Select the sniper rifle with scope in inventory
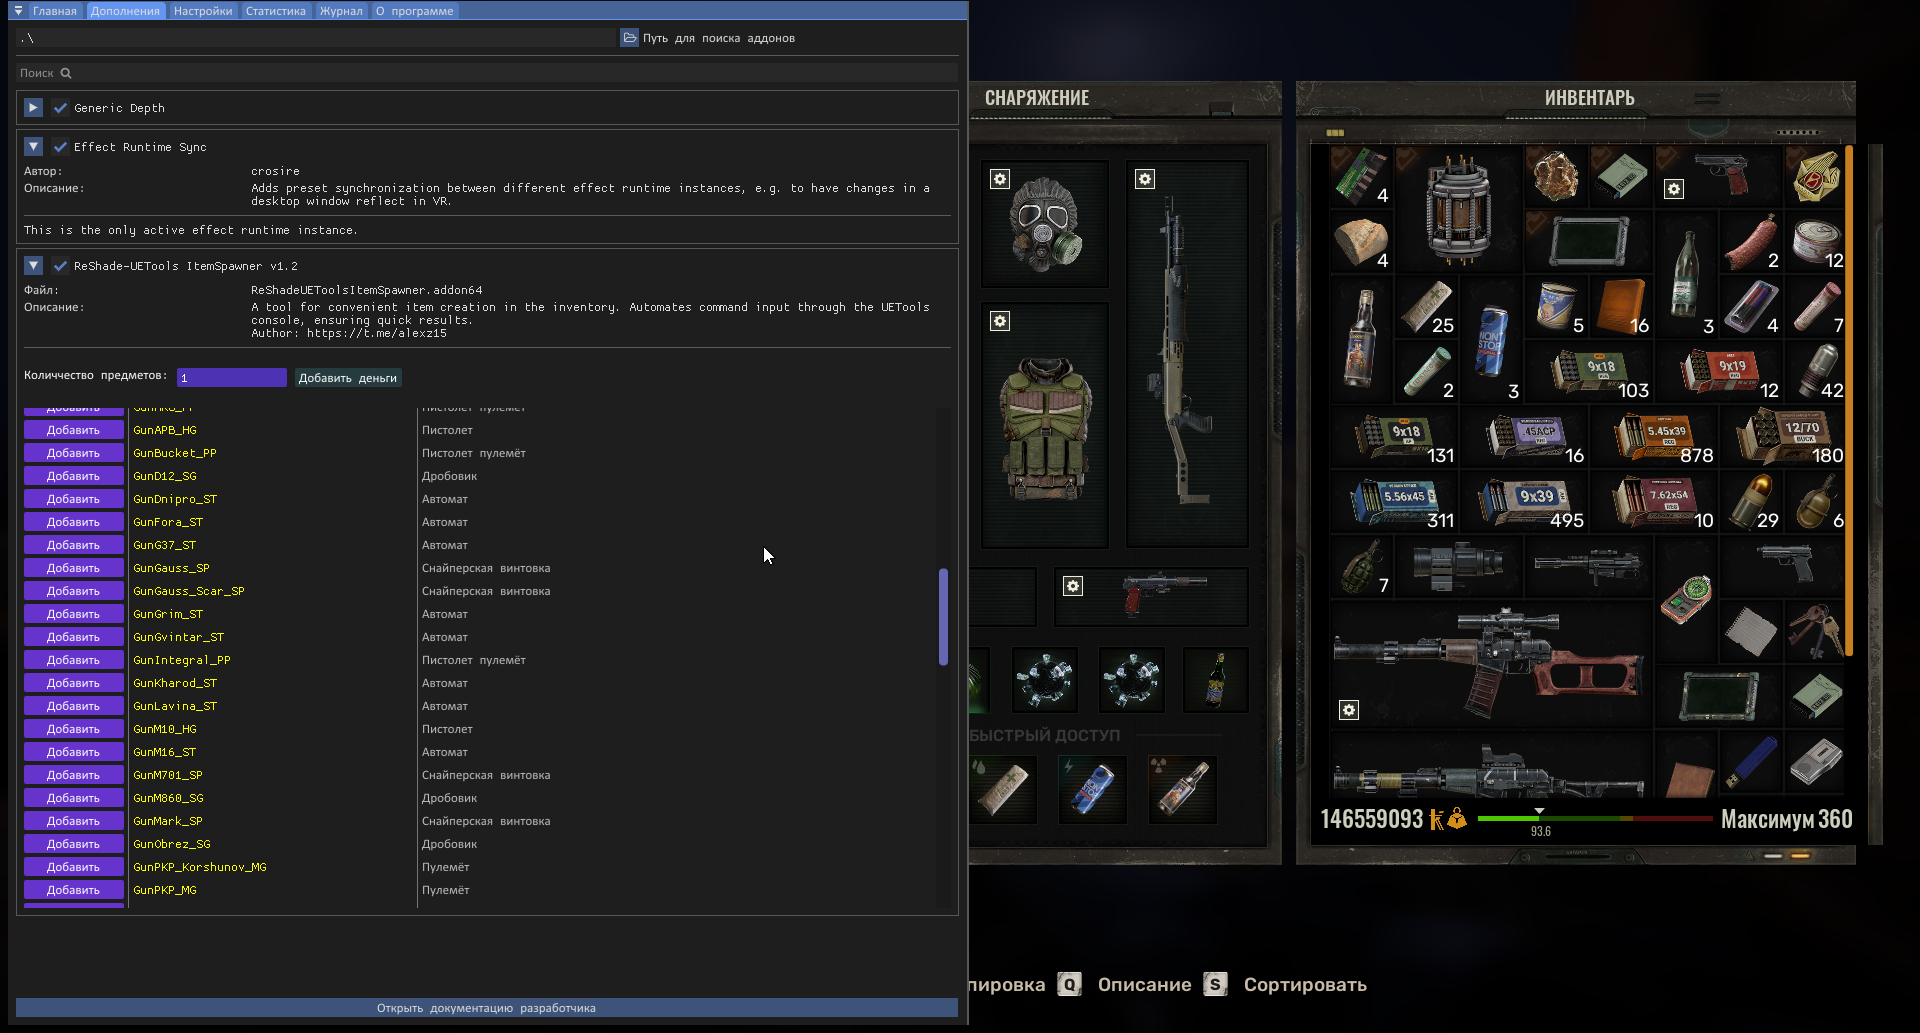This screenshot has width=1920, height=1033. [x=1491, y=663]
